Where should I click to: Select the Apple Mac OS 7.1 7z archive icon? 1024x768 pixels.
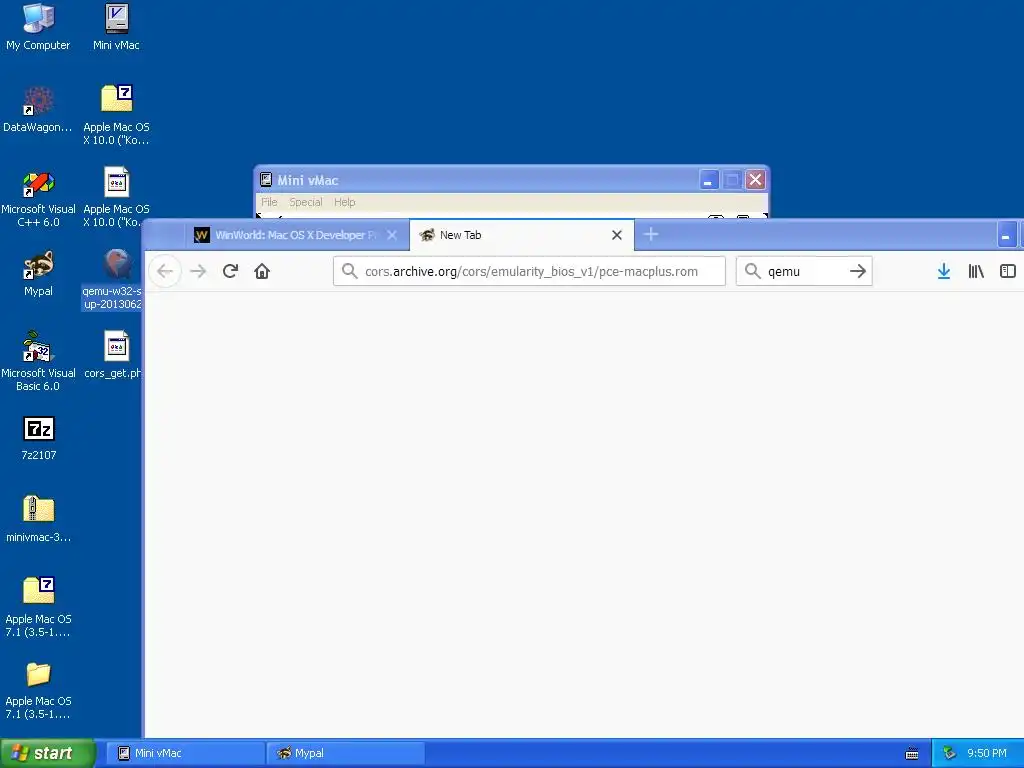click(x=38, y=607)
